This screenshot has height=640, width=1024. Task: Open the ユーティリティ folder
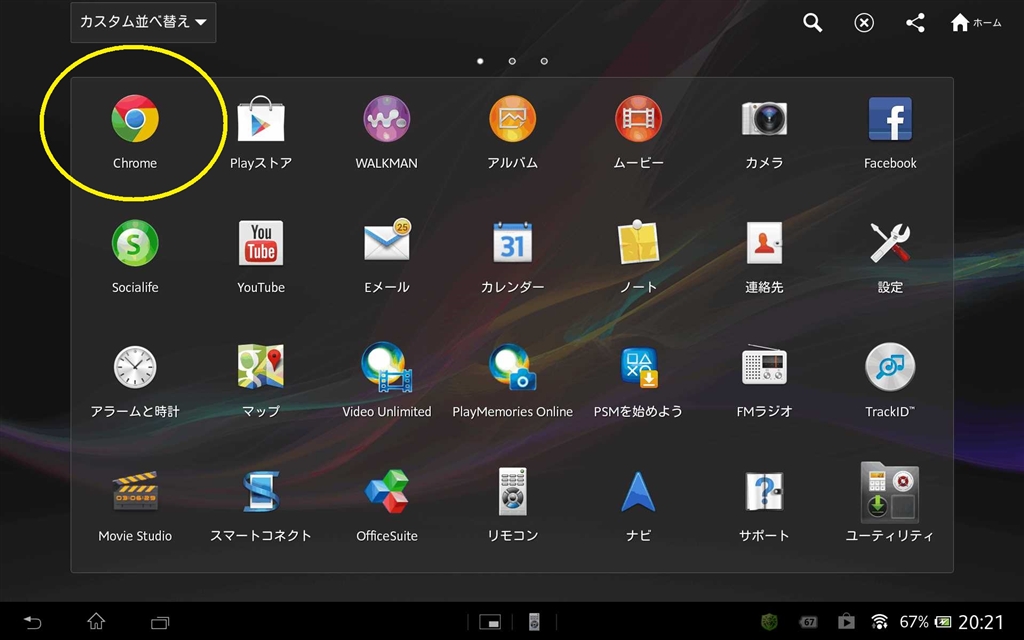890,492
